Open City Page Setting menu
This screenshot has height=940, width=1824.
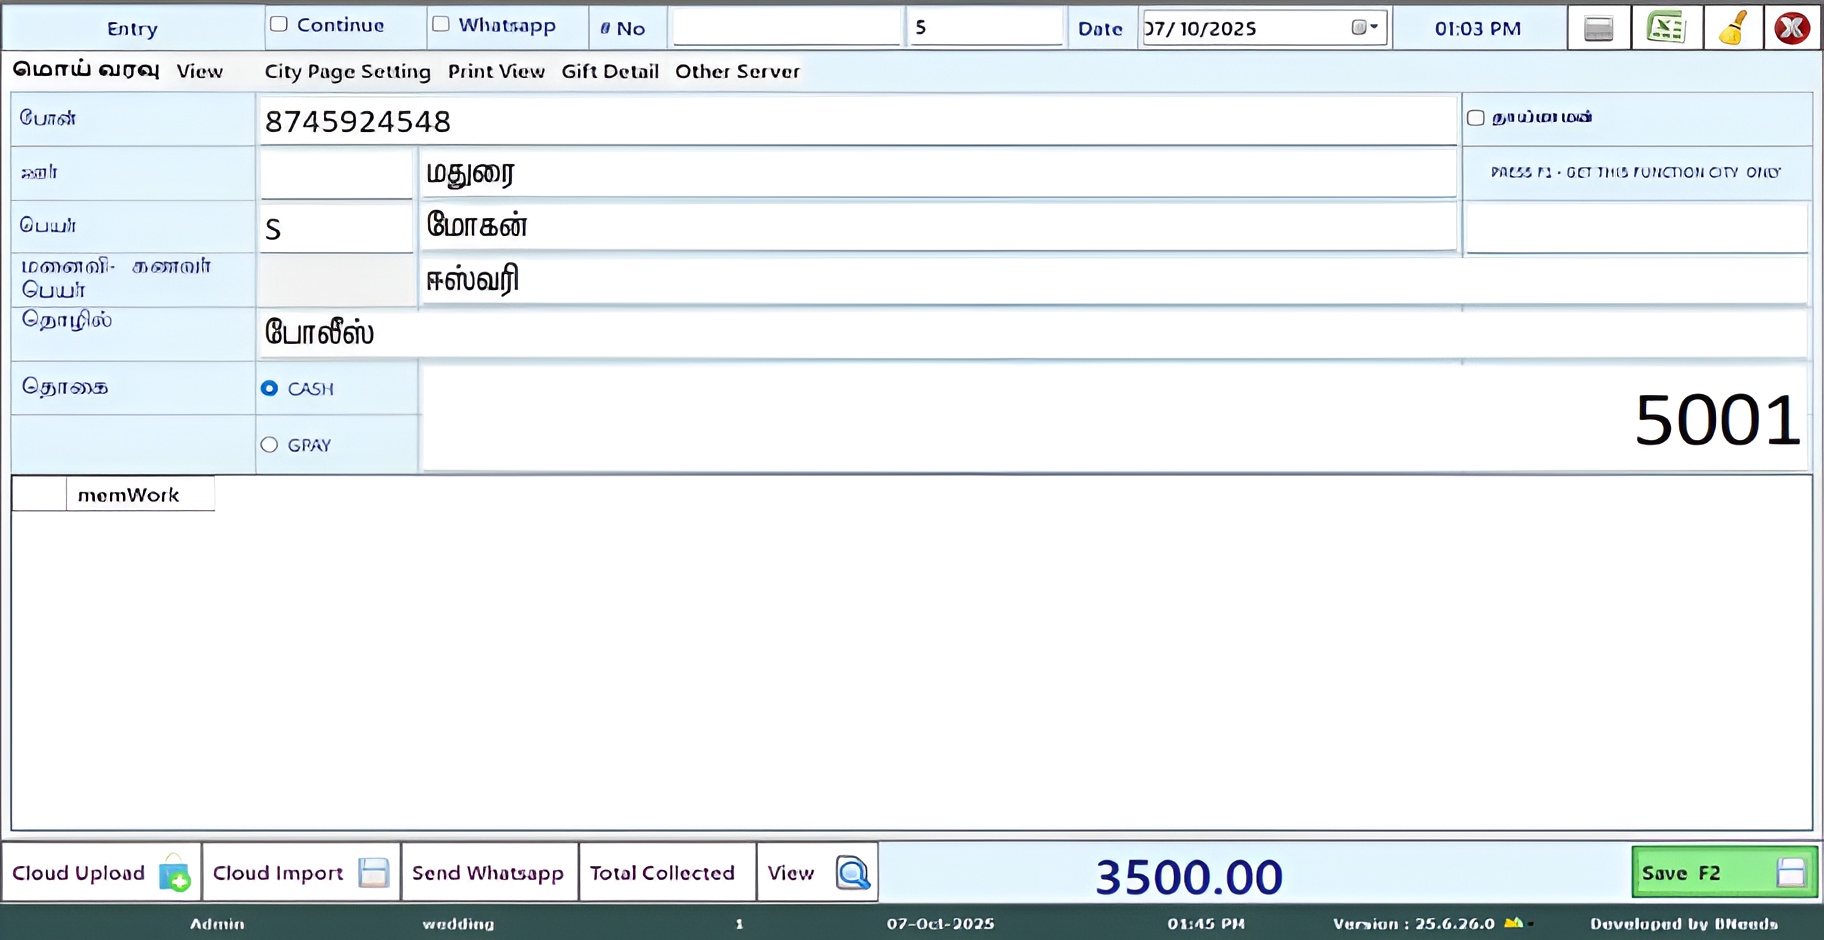coord(347,71)
